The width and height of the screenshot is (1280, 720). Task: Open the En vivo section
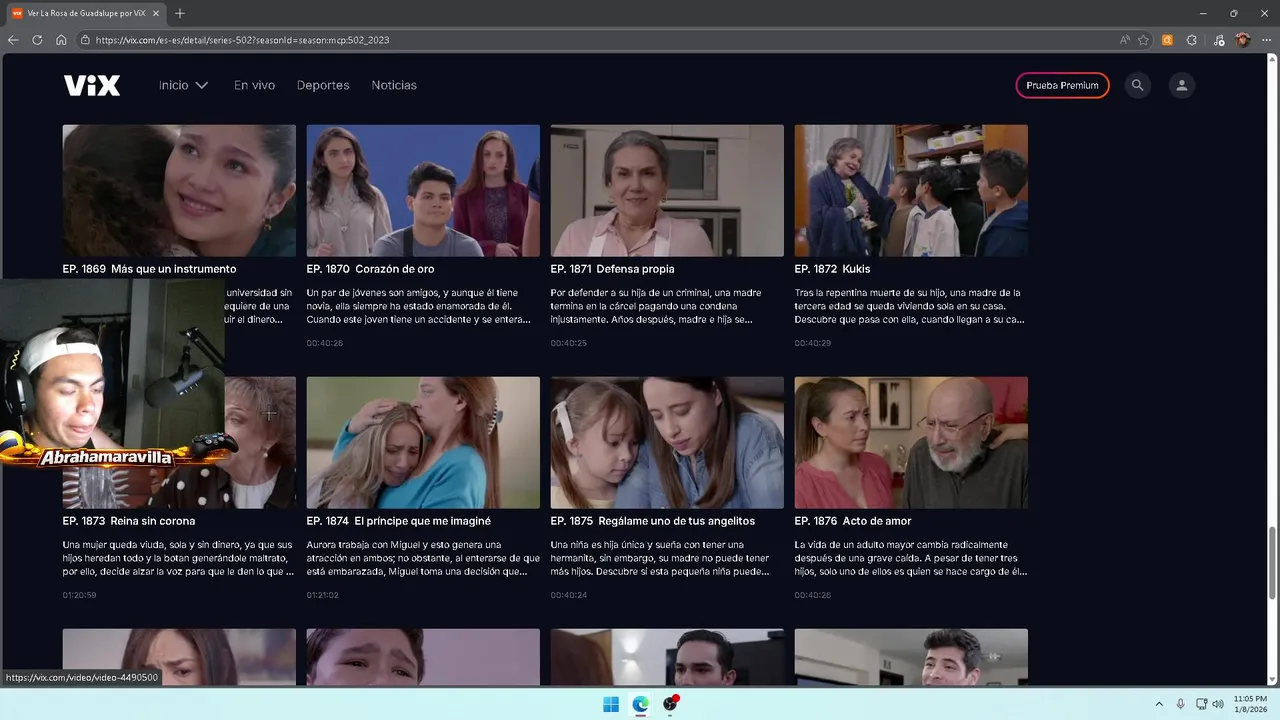pyautogui.click(x=254, y=85)
